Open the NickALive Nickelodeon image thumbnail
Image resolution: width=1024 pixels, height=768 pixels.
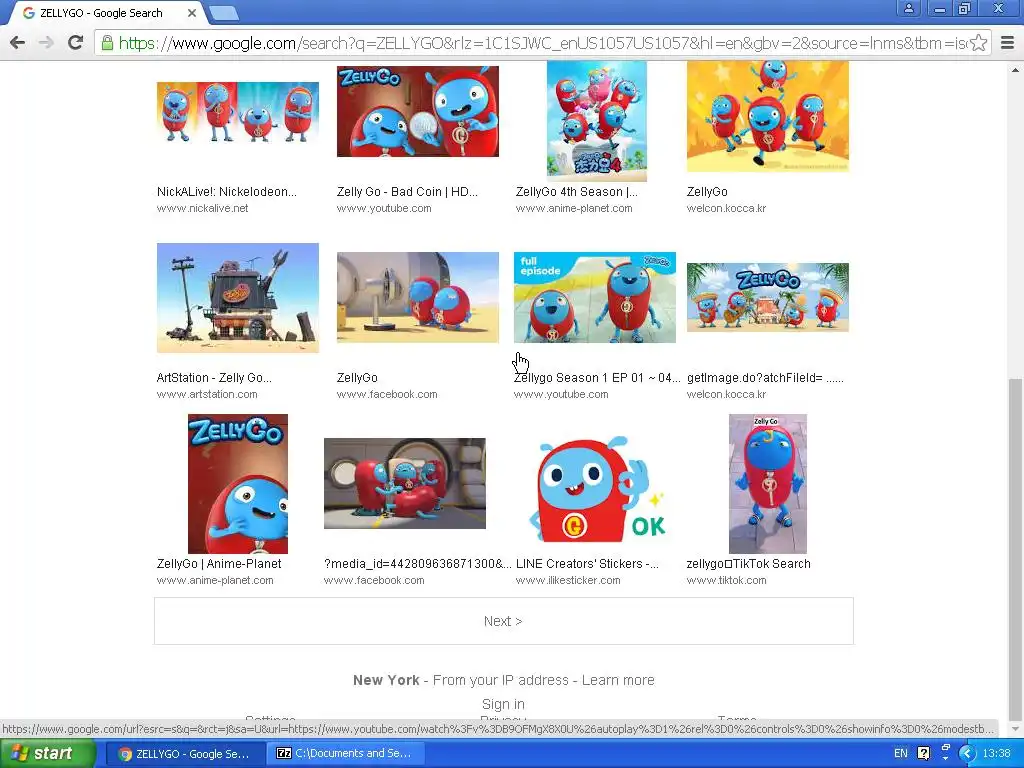point(238,112)
